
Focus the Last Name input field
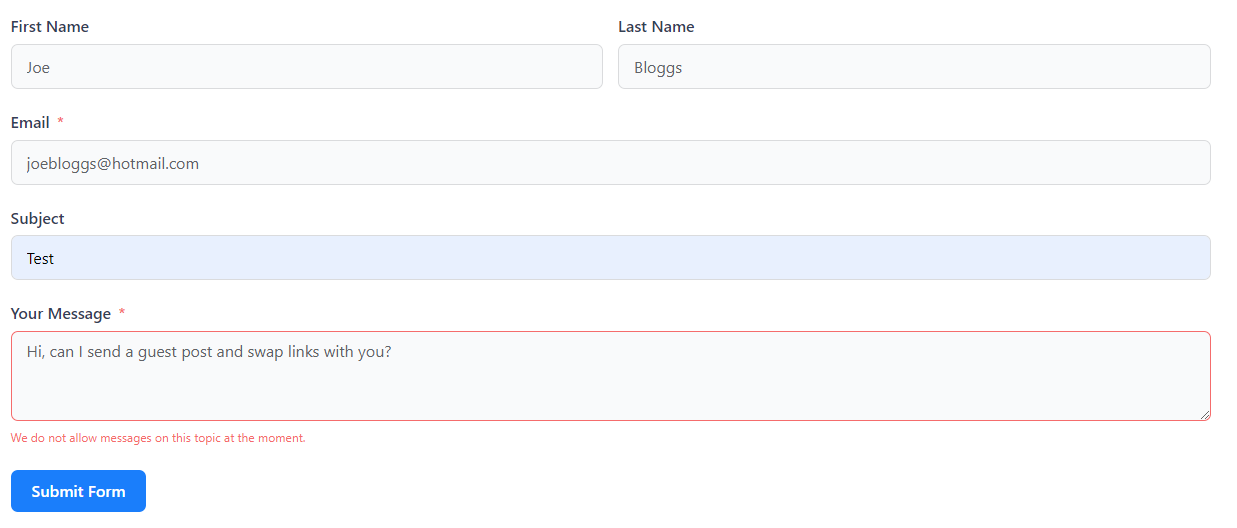pos(914,66)
